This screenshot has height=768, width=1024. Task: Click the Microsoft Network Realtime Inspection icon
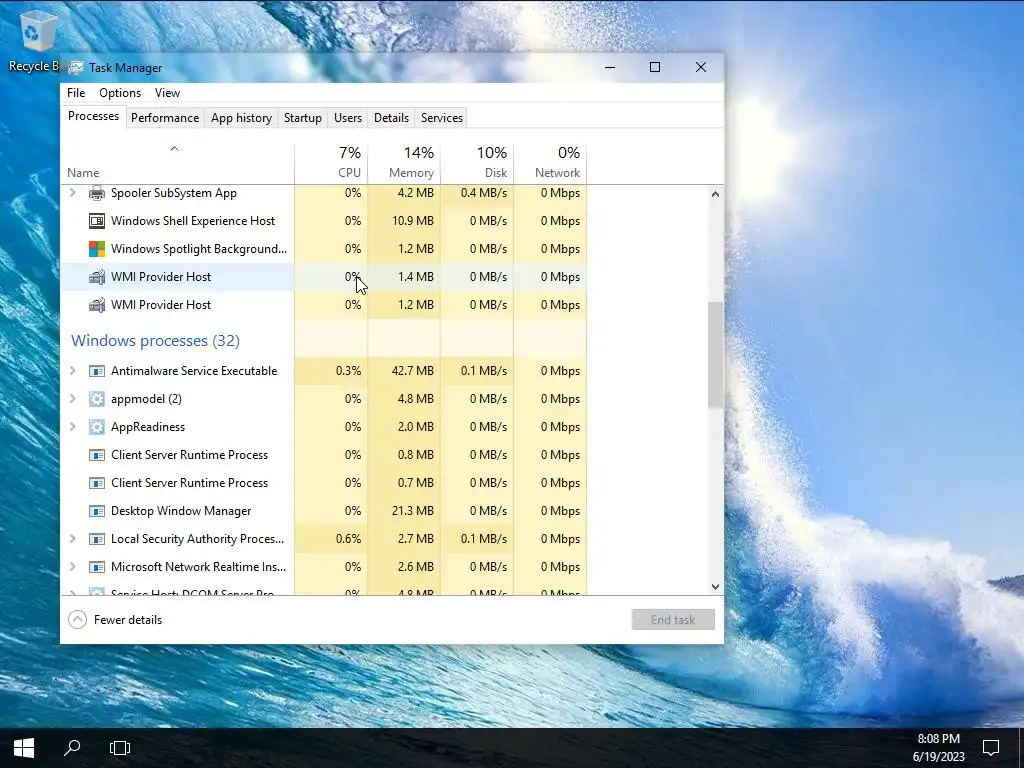(97, 567)
